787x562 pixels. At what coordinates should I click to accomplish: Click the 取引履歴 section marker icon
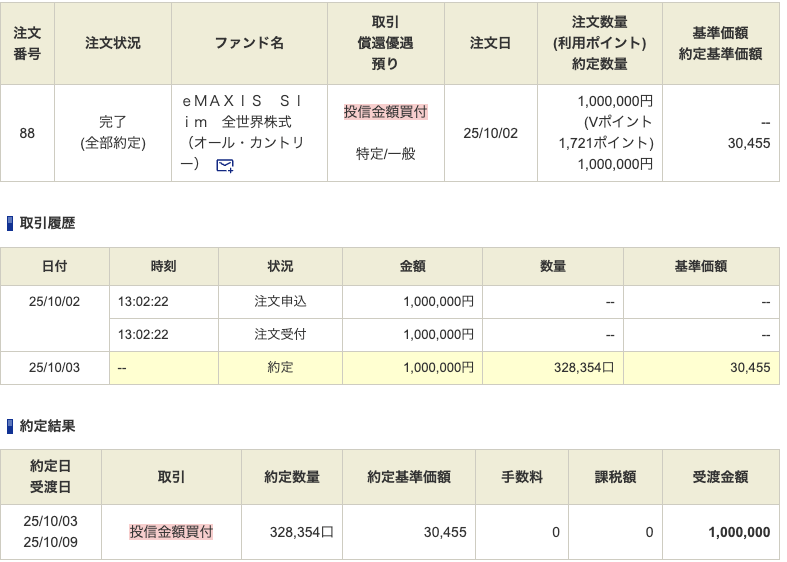(x=11, y=224)
